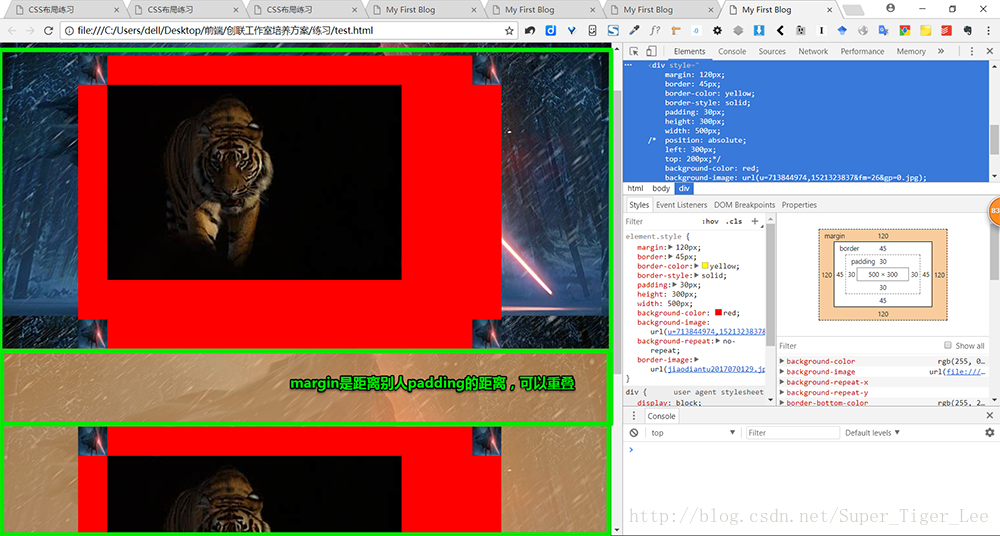
Task: Click the Evernote elephant extension icon
Action: coord(967,31)
